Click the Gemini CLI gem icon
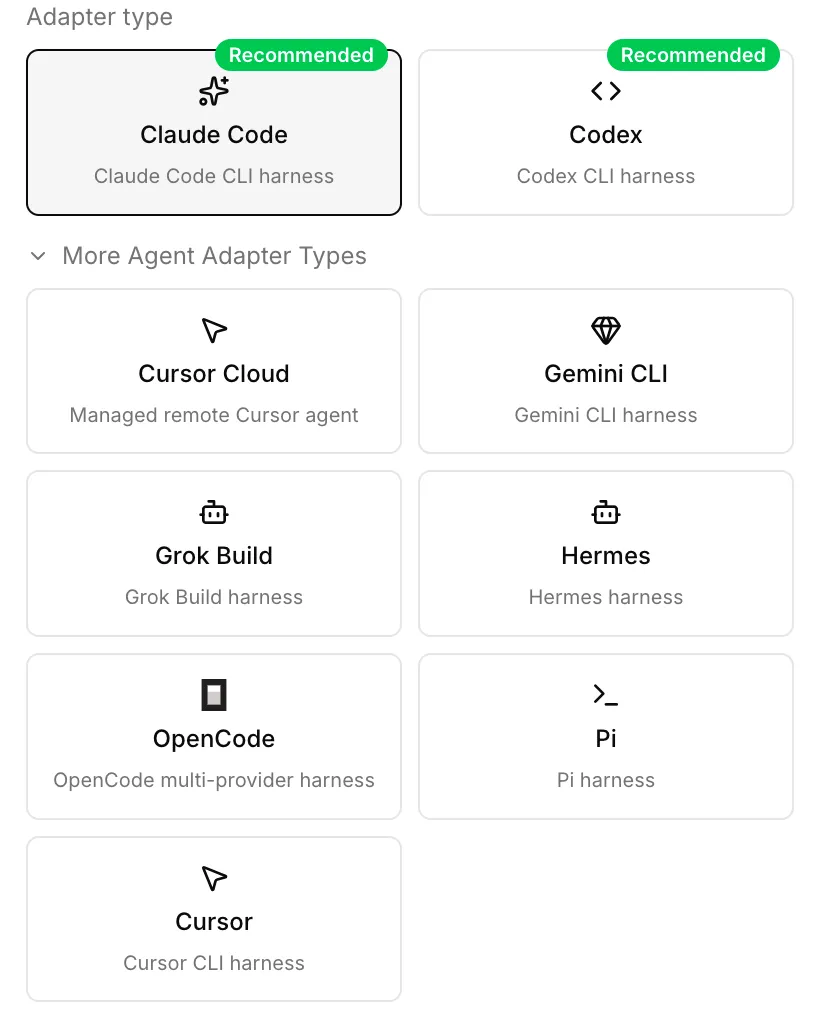This screenshot has height=1014, width=834. 606,330
